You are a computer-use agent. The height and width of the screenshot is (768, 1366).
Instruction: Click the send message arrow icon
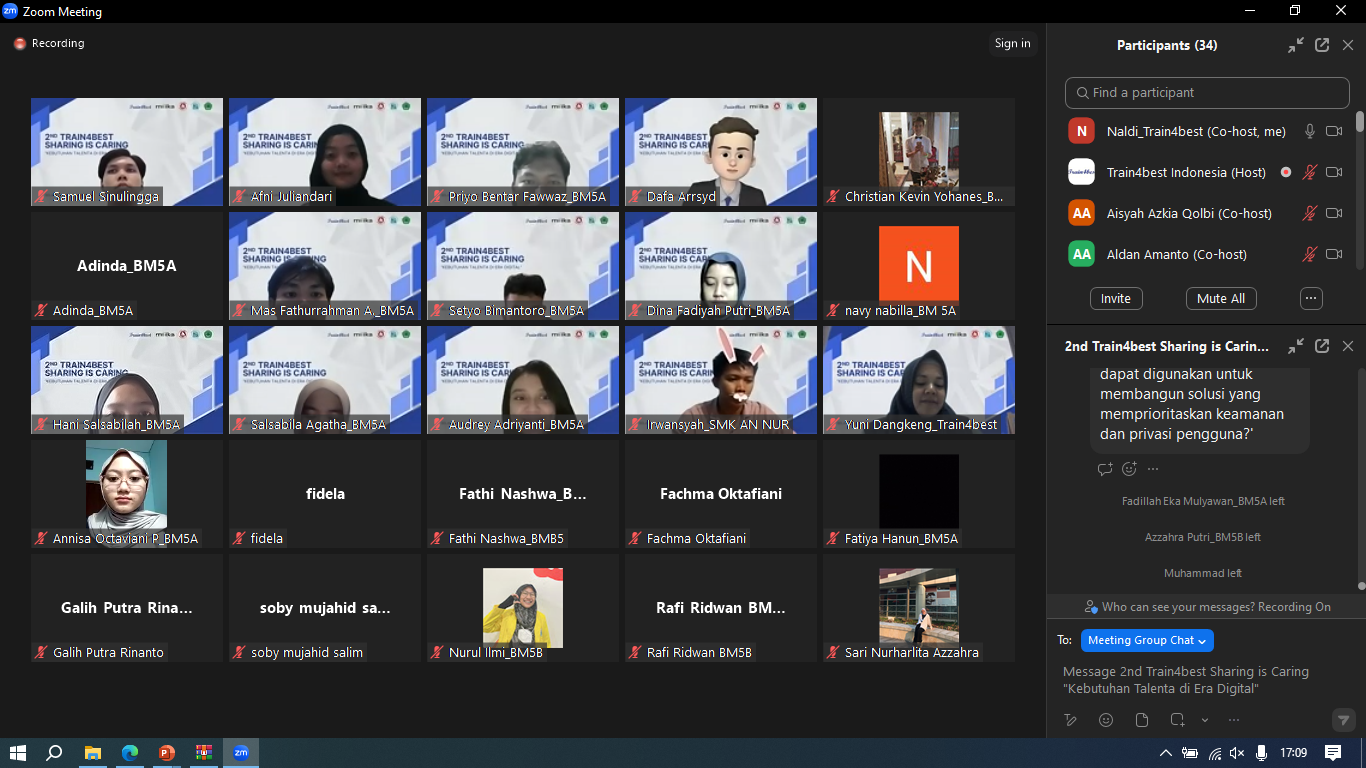coord(1343,719)
